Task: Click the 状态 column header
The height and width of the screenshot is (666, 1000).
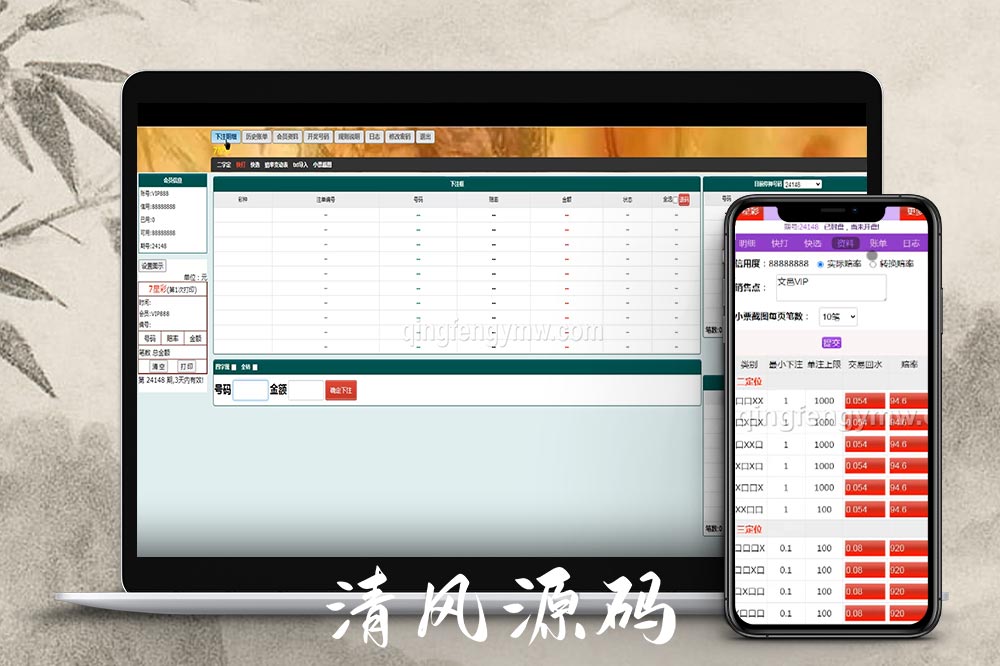Action: click(x=628, y=200)
